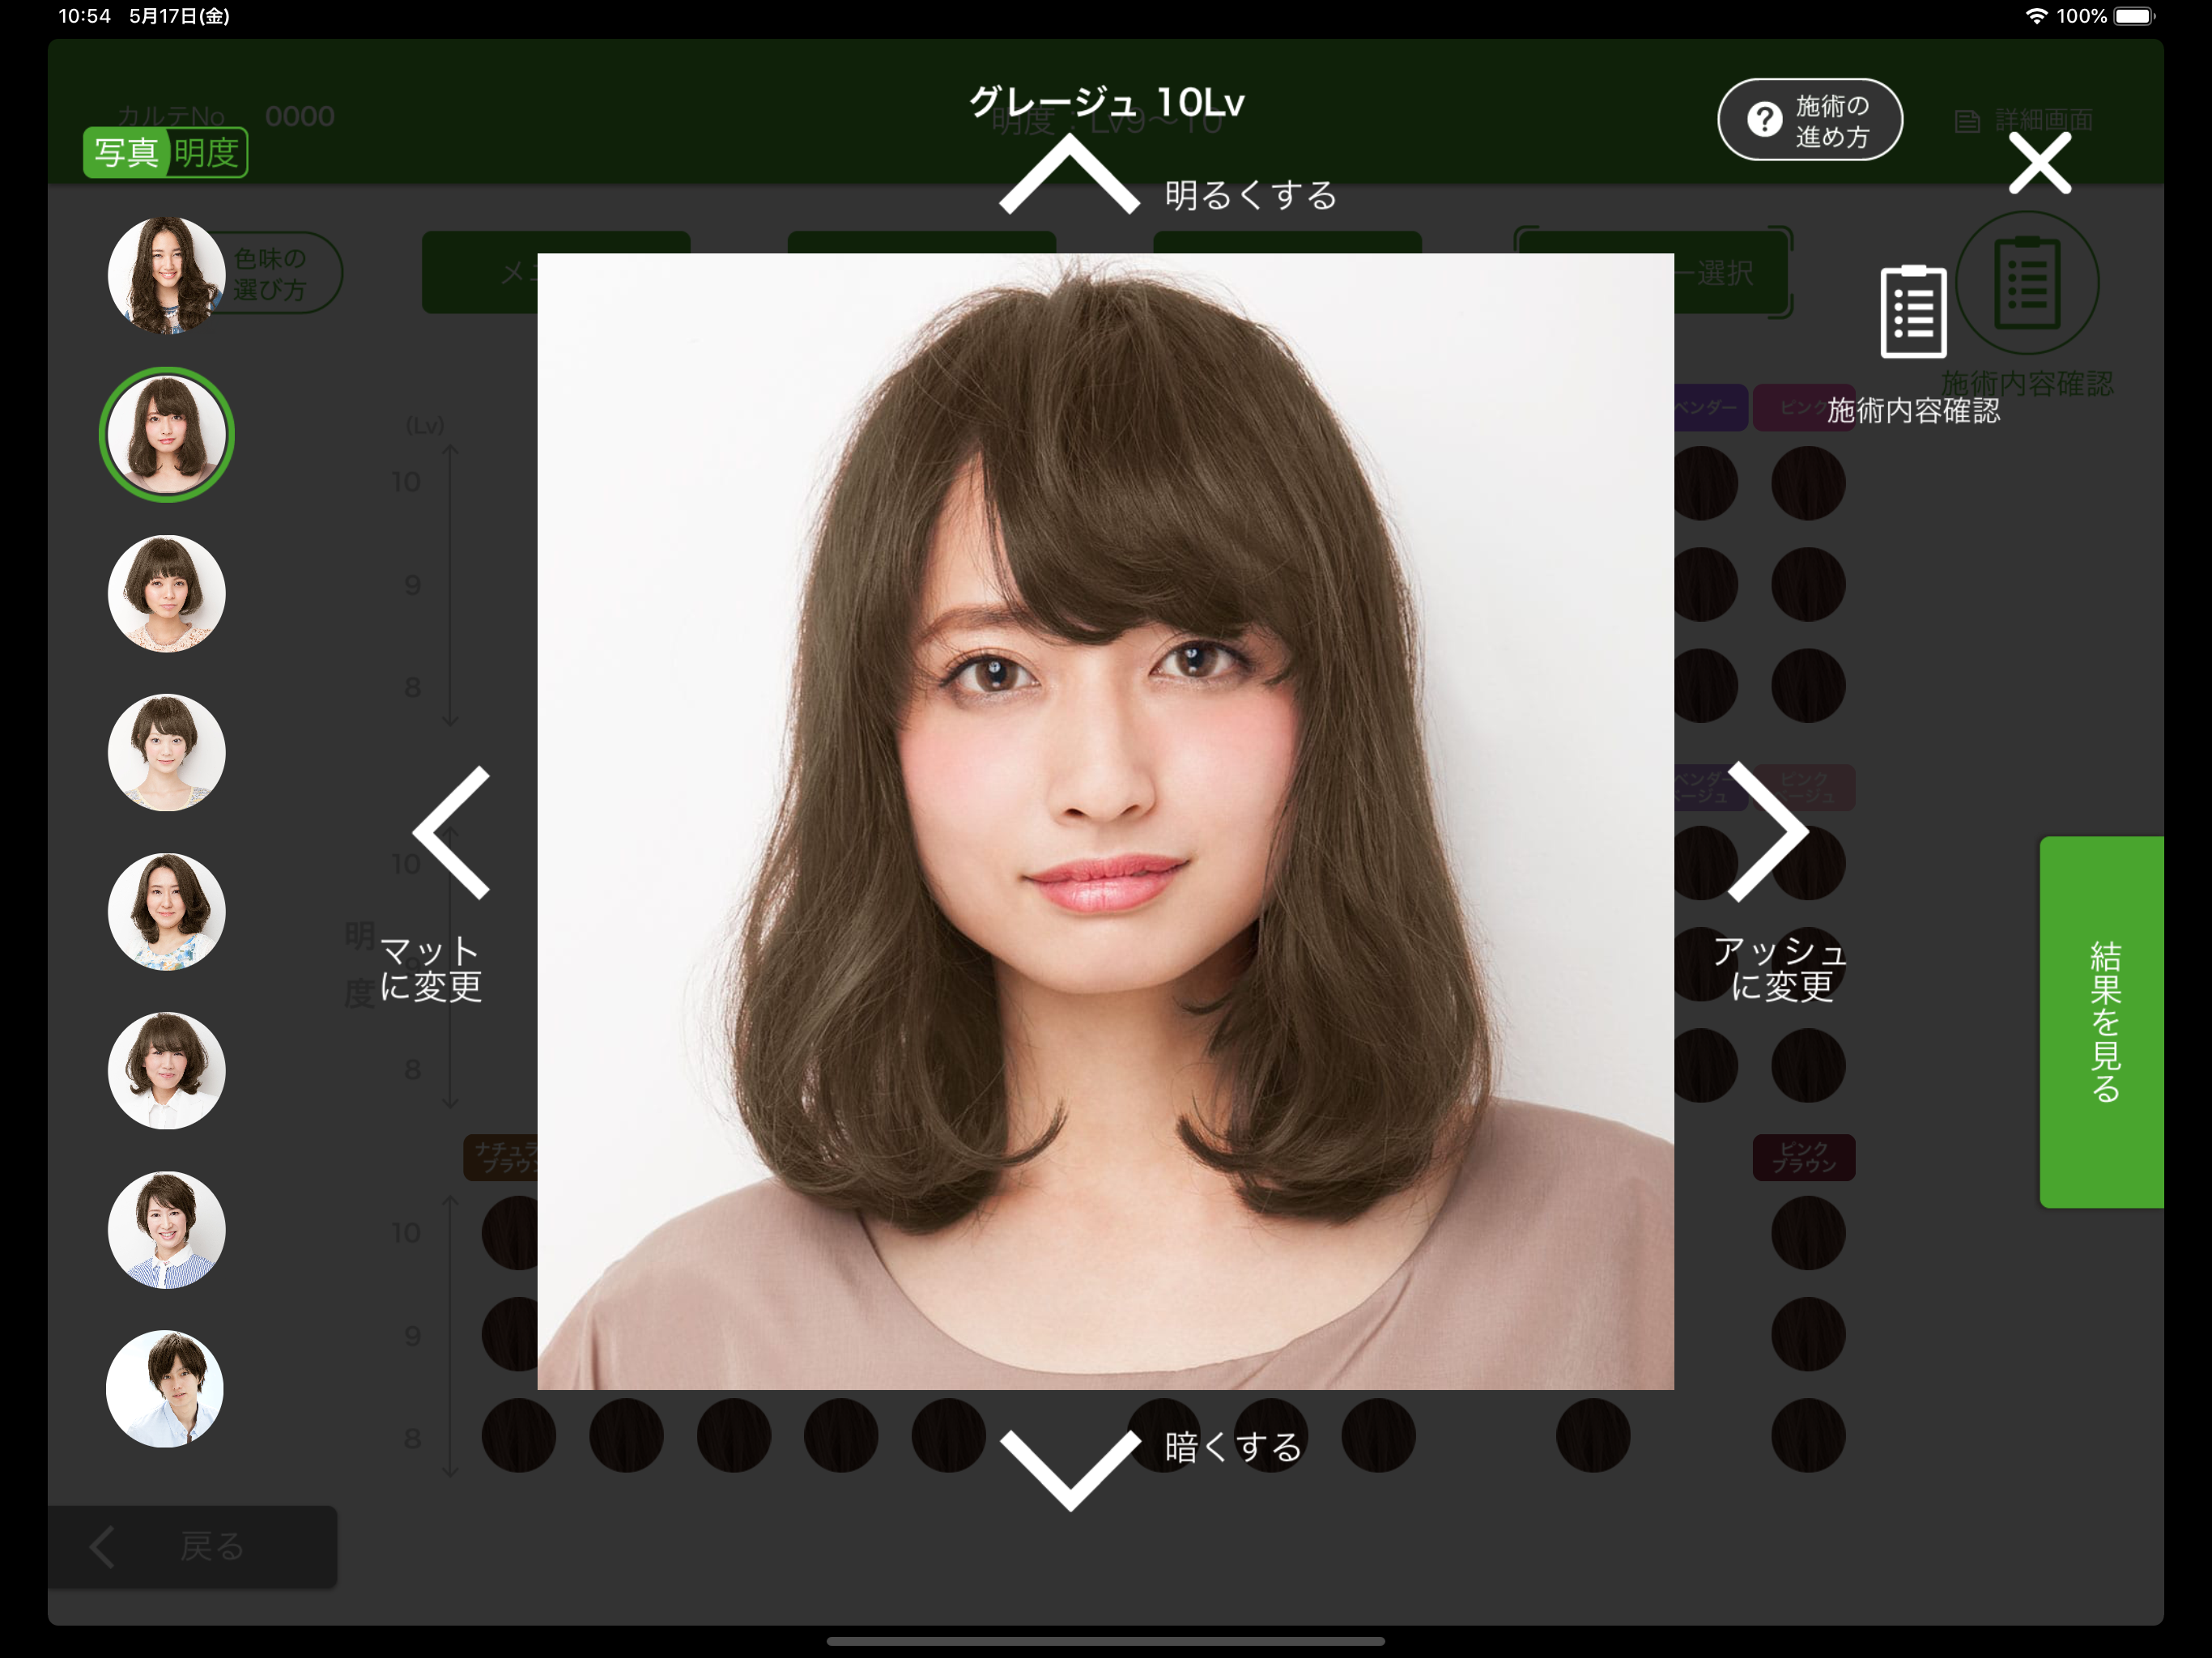Click the down chevron to darken hair color
The height and width of the screenshot is (1658, 2212).
[x=1069, y=1470]
